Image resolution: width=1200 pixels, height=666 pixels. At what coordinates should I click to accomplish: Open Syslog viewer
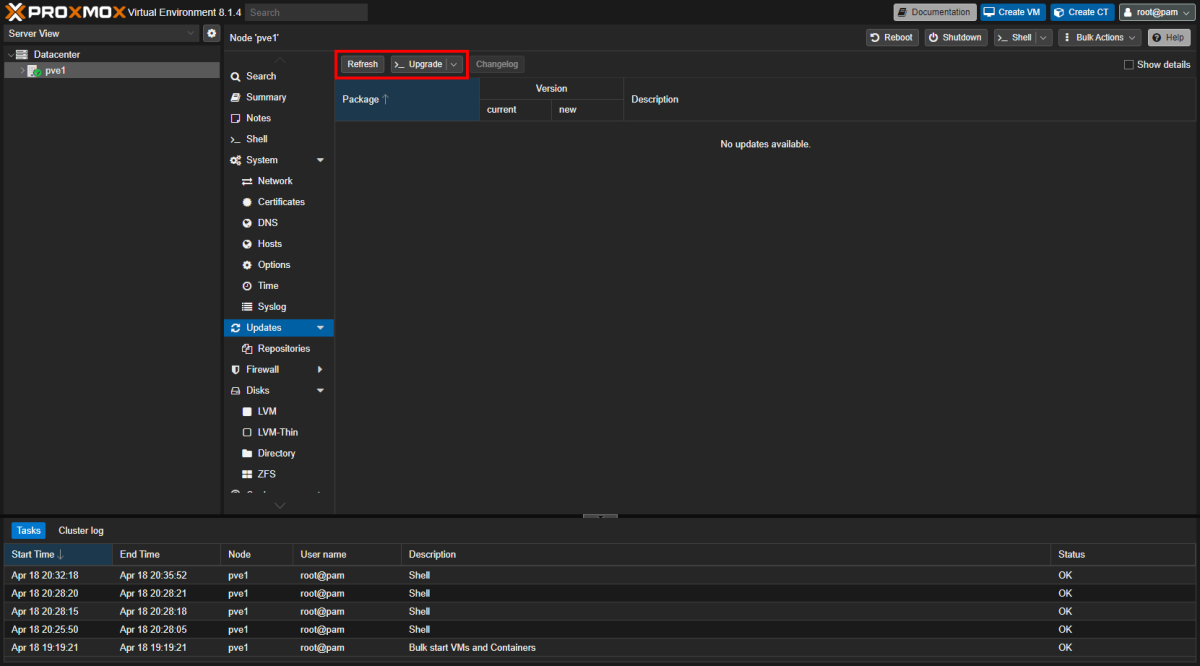click(272, 307)
